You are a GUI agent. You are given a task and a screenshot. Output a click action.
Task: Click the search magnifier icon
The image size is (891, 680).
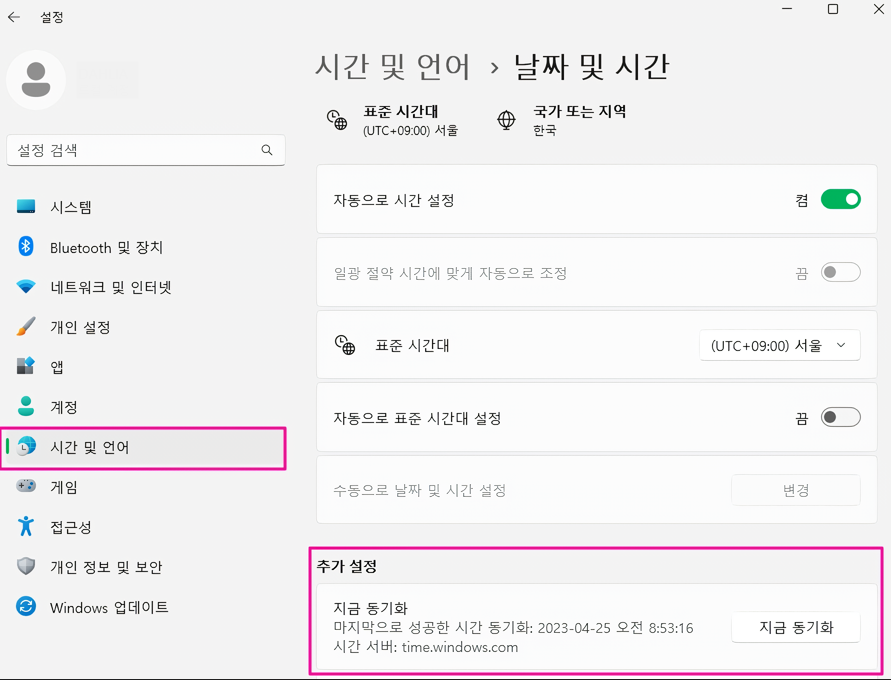point(267,150)
